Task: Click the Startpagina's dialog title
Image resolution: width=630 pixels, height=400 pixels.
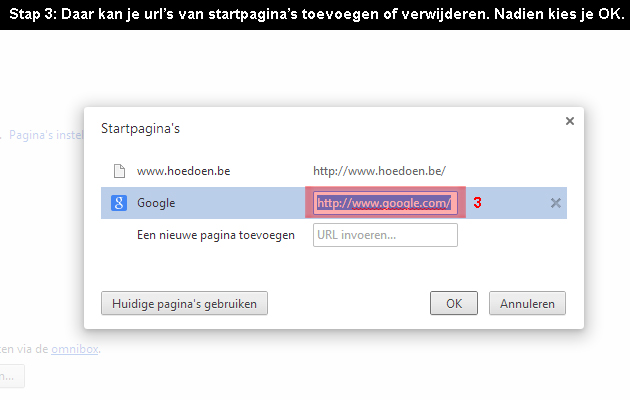Action: 140,129
